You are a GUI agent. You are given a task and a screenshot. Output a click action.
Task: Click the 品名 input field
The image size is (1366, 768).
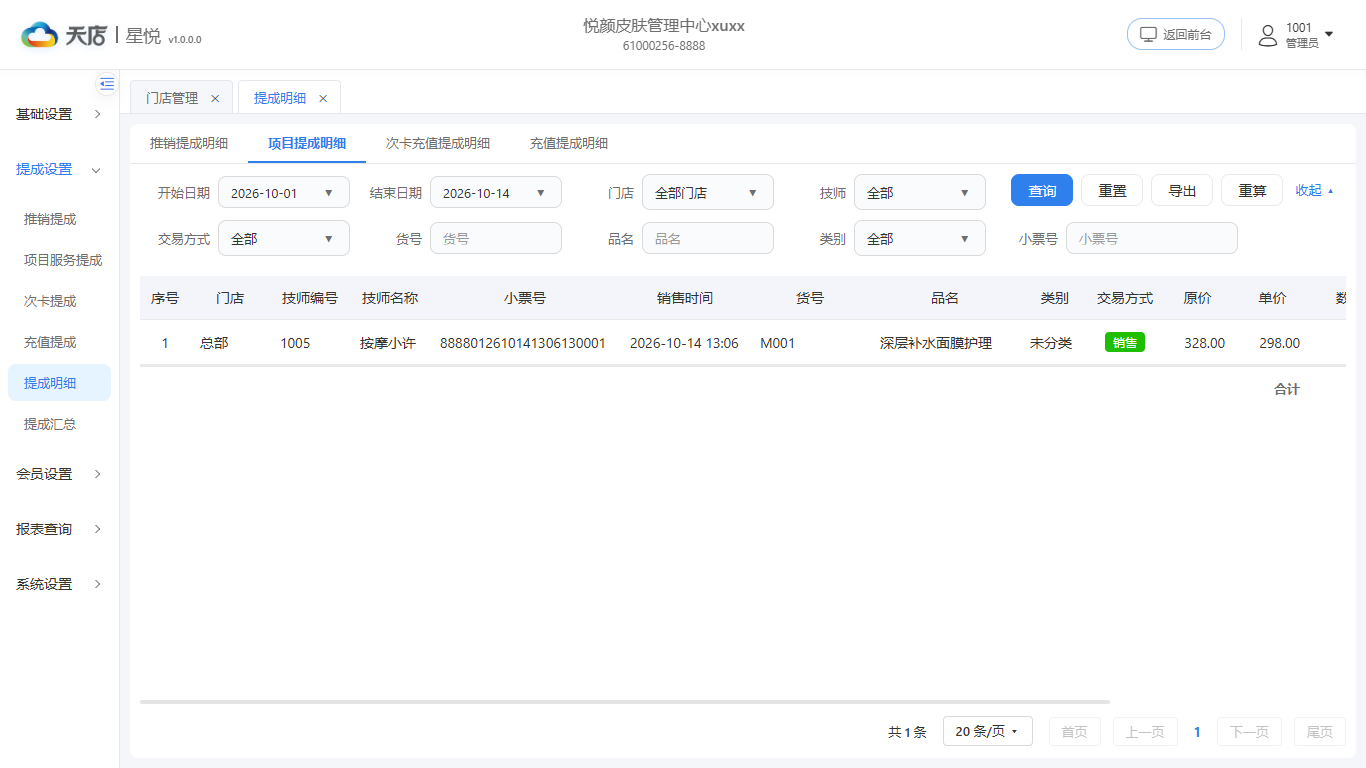[708, 238]
